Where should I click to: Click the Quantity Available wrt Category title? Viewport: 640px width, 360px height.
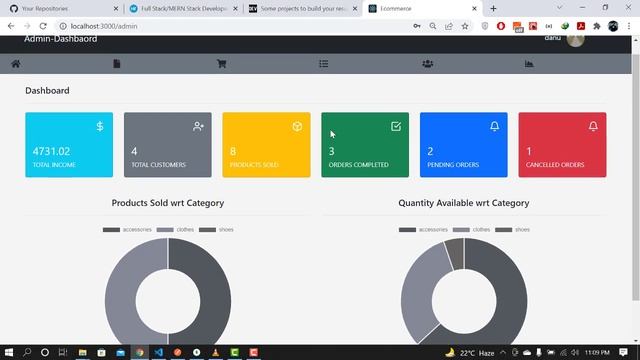tap(464, 203)
